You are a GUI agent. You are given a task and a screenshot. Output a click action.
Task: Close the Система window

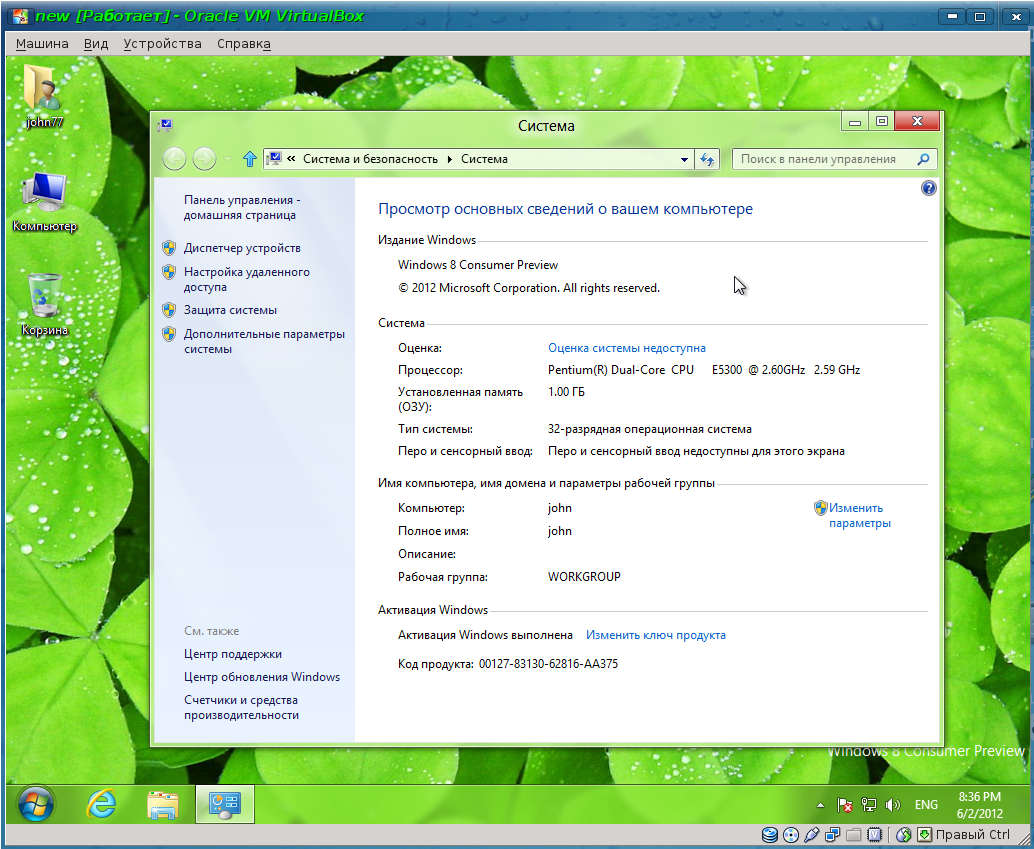point(917,122)
